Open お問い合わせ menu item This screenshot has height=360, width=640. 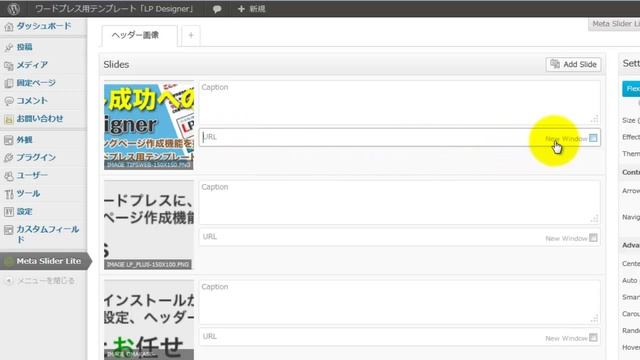40,119
